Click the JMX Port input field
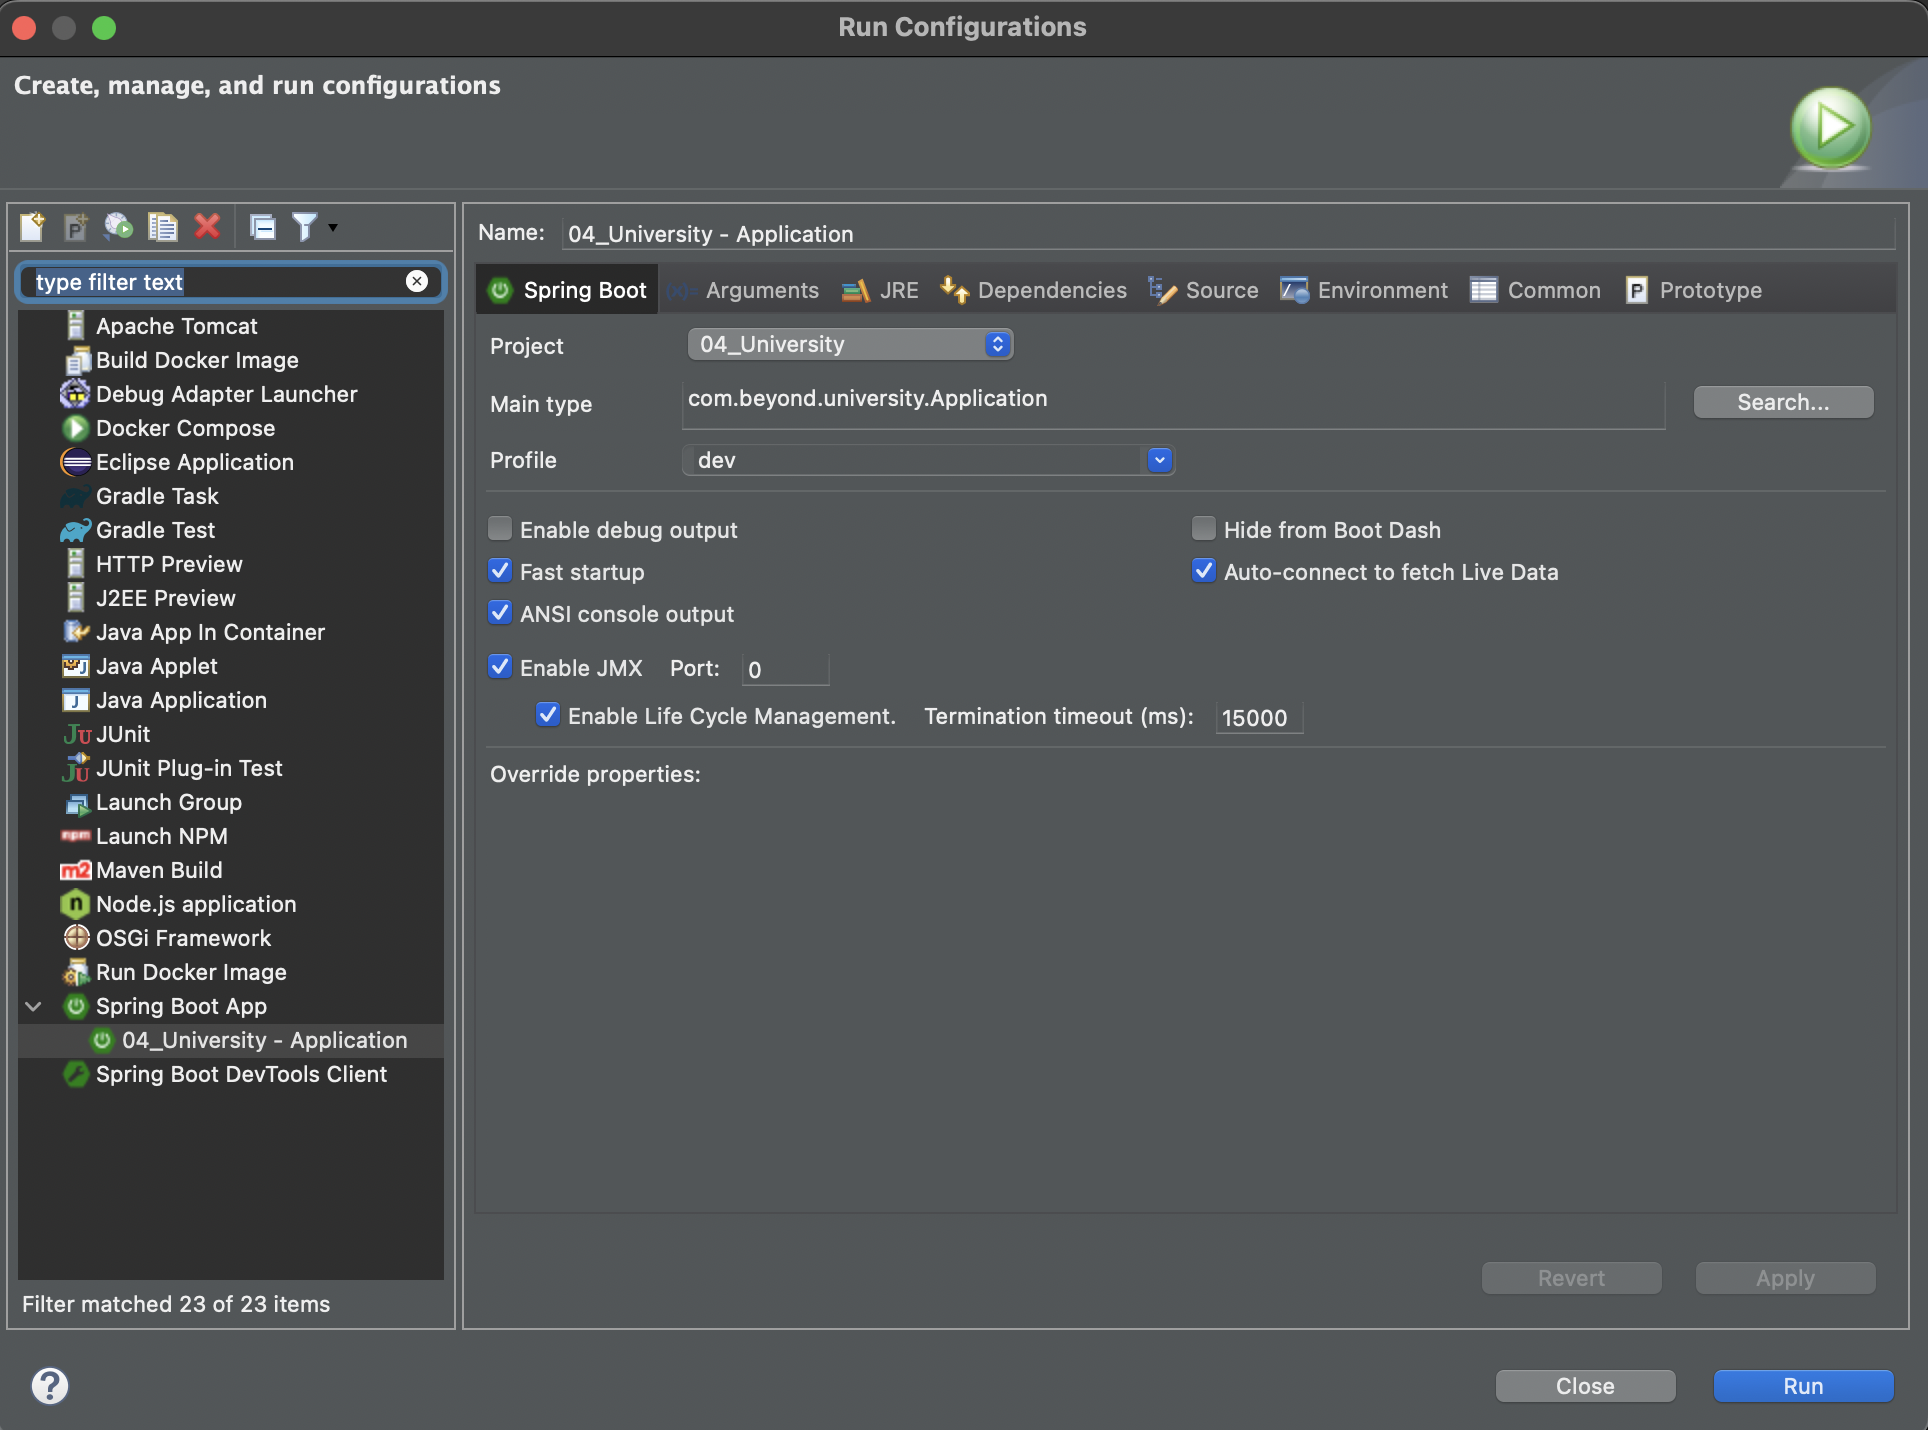Image resolution: width=1928 pixels, height=1430 pixels. pyautogui.click(x=785, y=669)
